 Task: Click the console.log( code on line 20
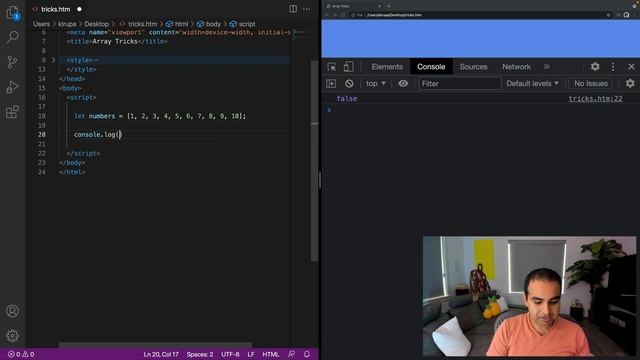97,135
